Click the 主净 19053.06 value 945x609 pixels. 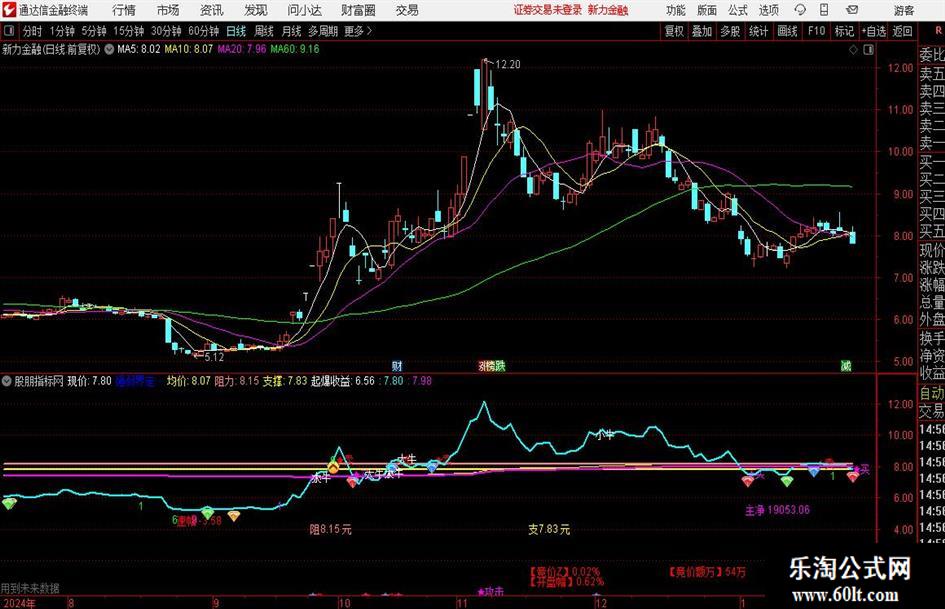[777, 510]
